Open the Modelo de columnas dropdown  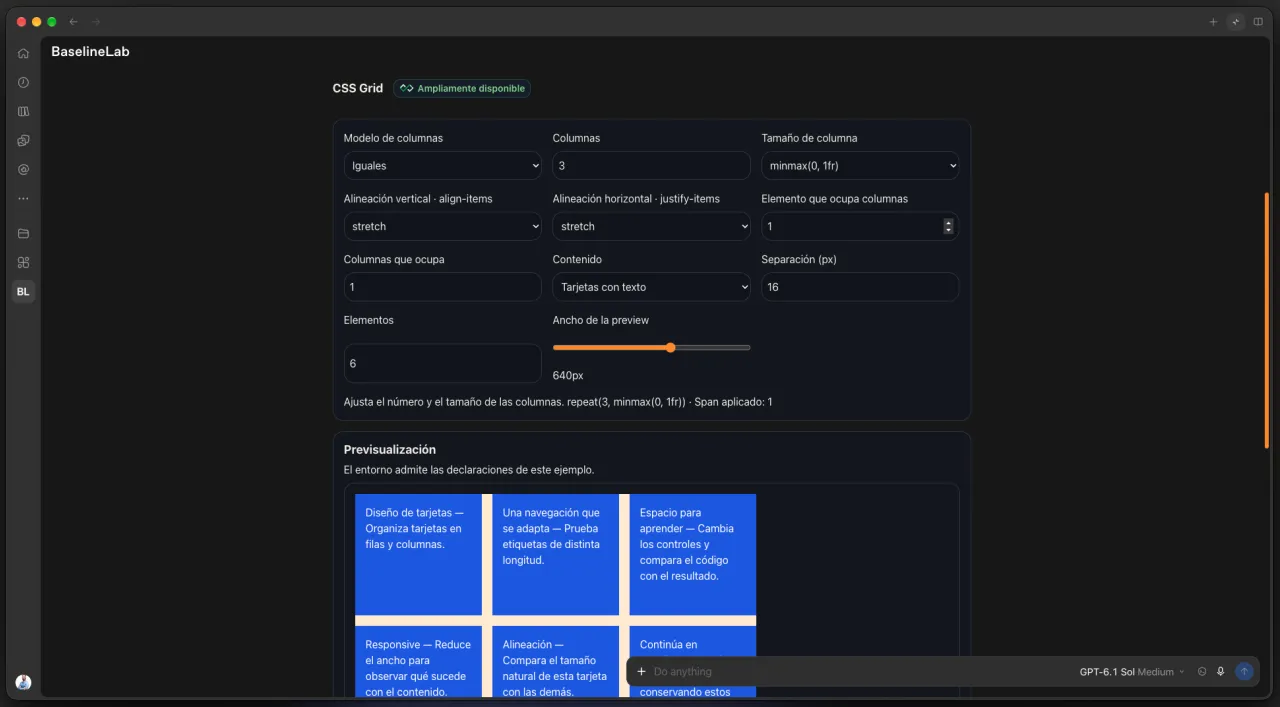[x=442, y=166]
